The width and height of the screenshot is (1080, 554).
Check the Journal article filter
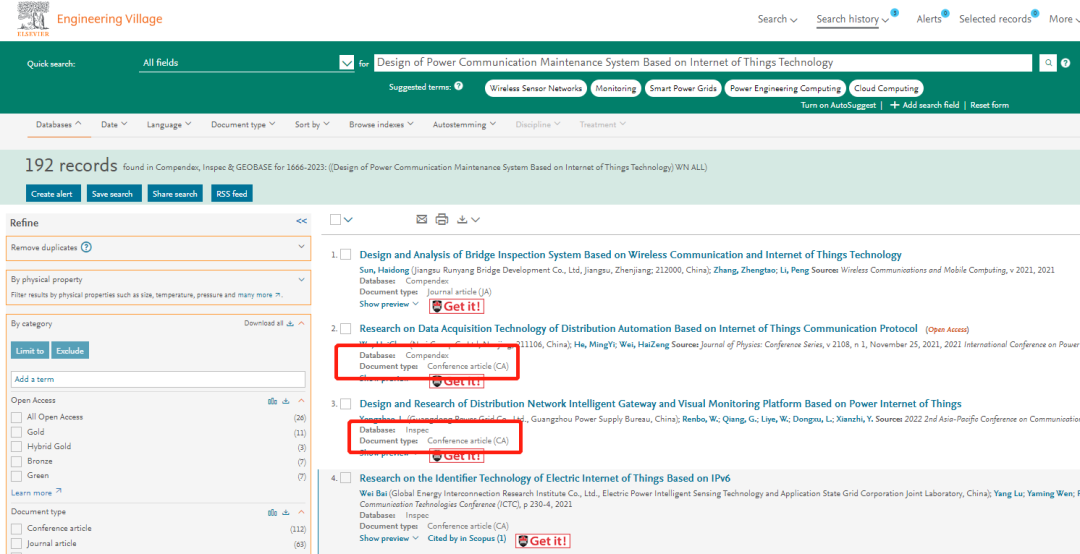tap(17, 544)
